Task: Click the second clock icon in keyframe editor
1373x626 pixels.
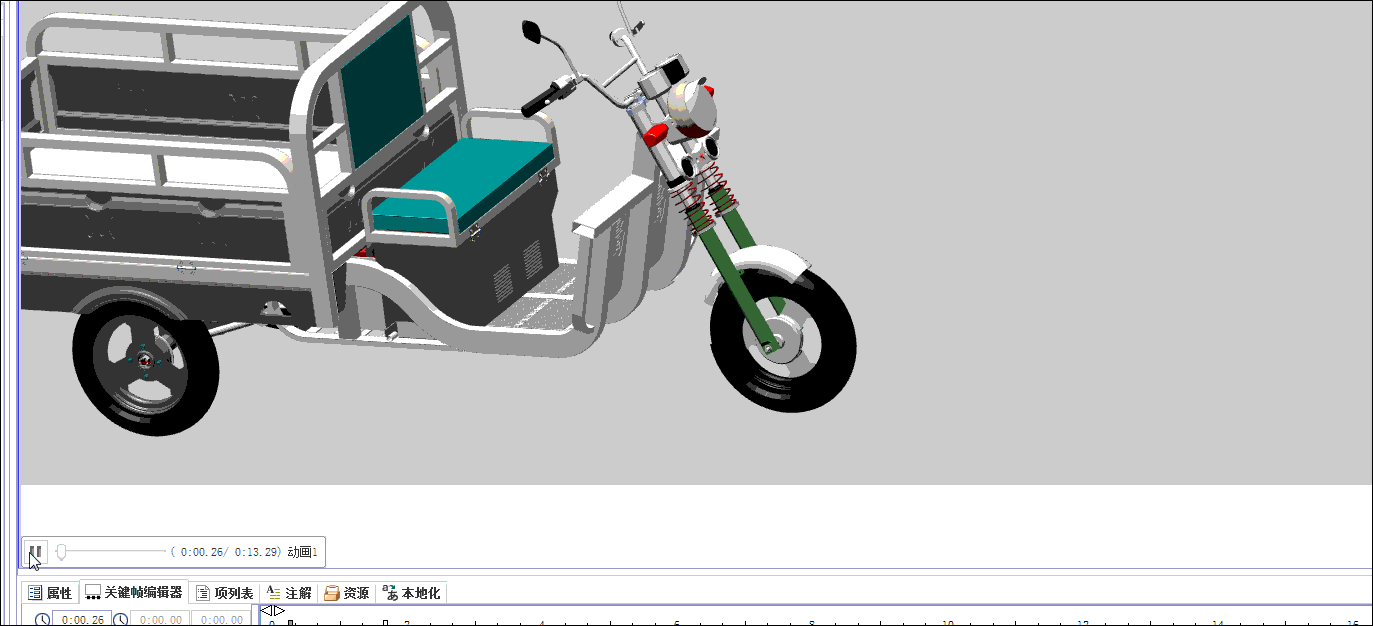Action: pyautogui.click(x=120, y=619)
